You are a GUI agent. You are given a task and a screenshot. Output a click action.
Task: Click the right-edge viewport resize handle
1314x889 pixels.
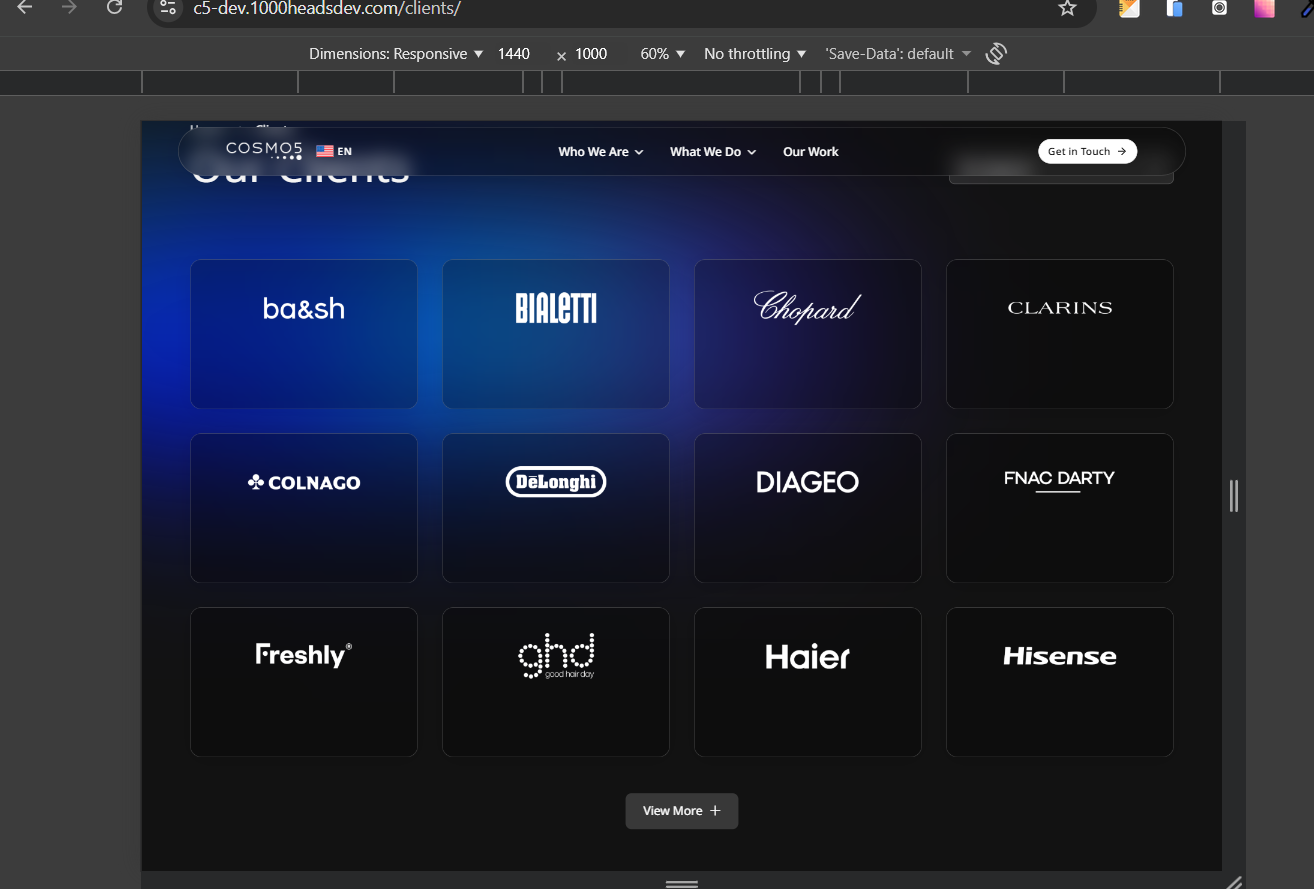[1234, 496]
